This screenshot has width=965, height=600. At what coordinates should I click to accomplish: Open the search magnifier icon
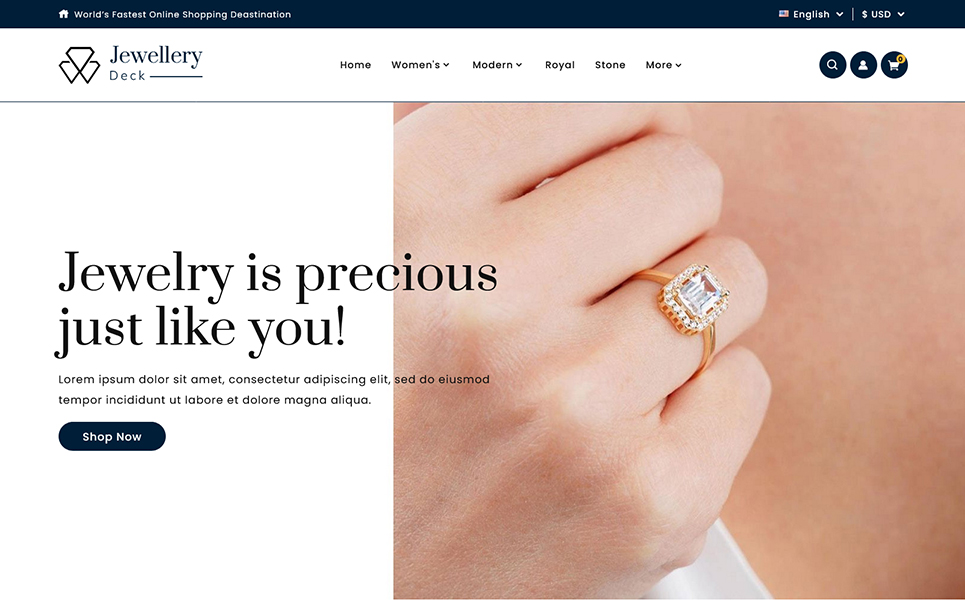coord(832,65)
